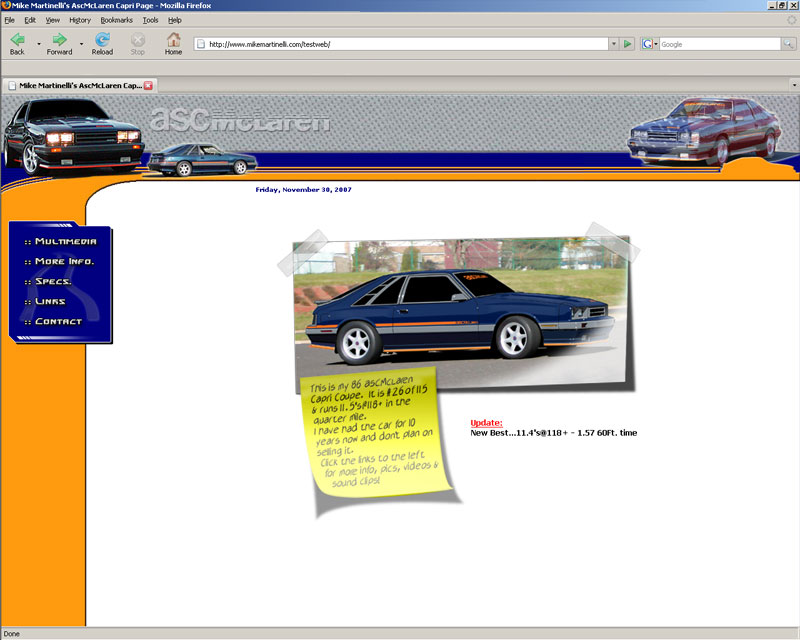Open the Tools menu

151,20
